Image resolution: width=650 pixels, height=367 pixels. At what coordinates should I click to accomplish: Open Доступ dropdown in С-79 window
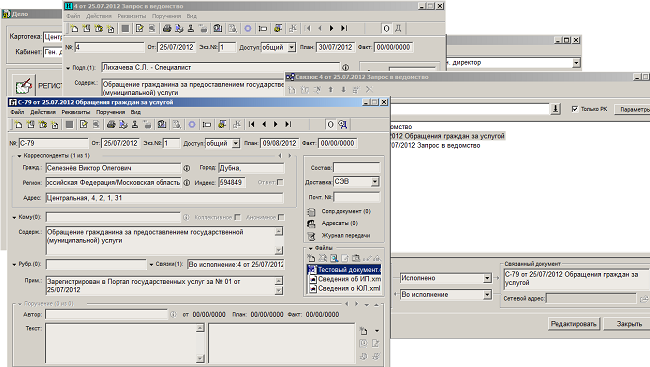click(x=235, y=143)
